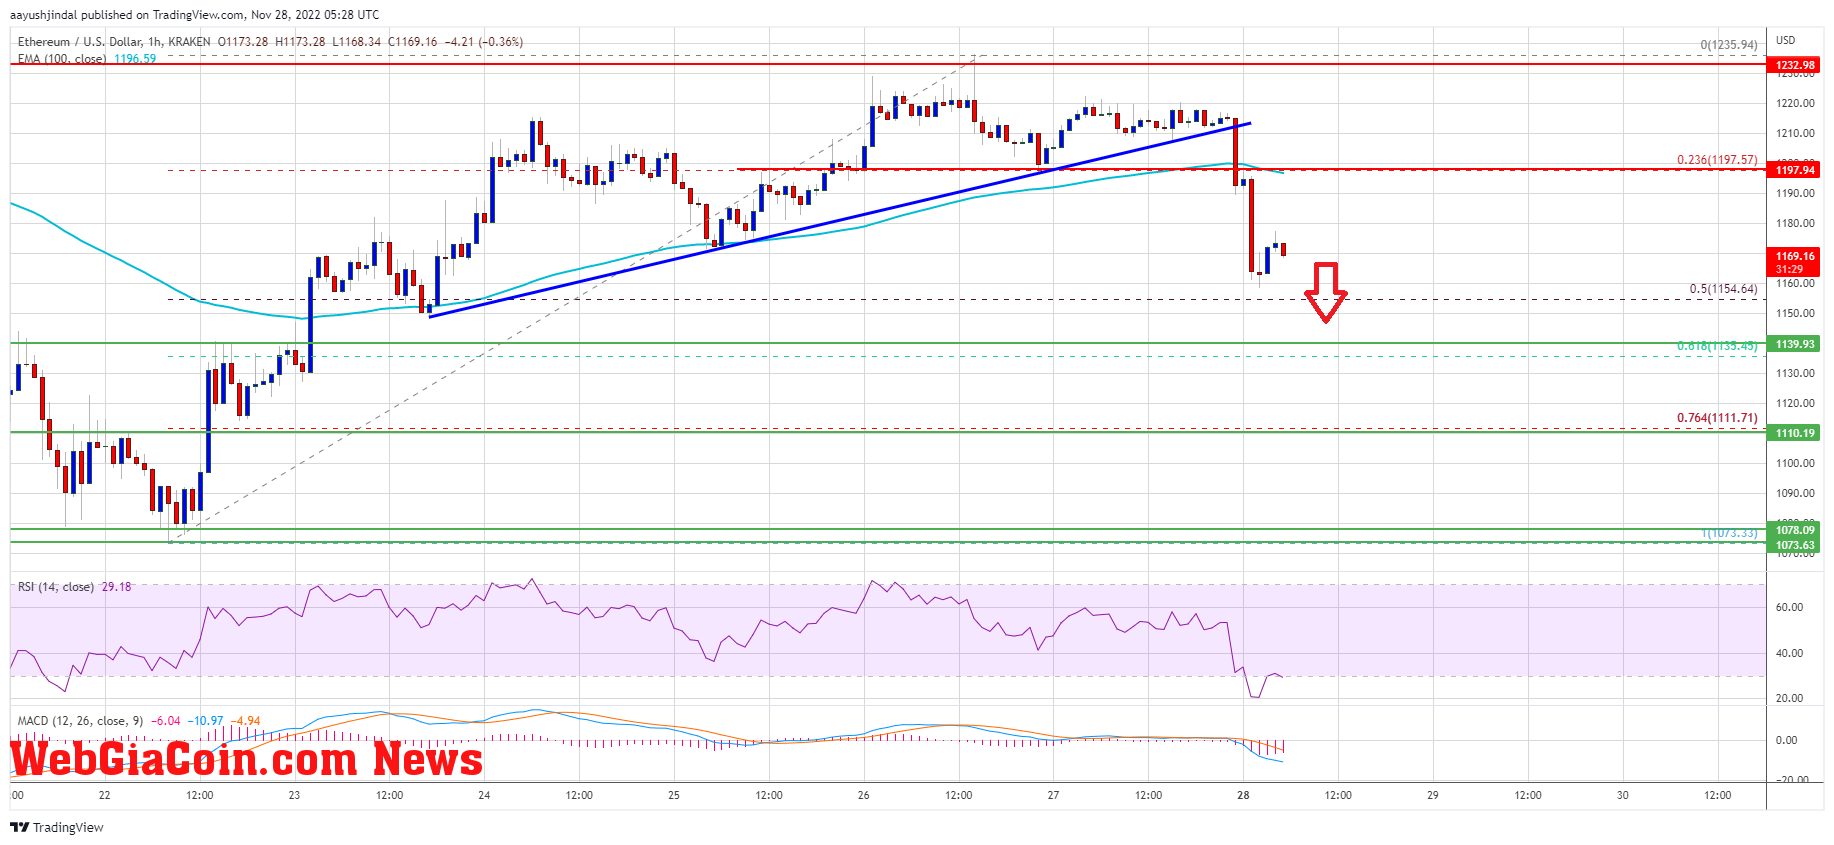The image size is (1834, 845).
Task: Select the Fib level label 0.236(1197.57)
Action: pyautogui.click(x=1717, y=160)
